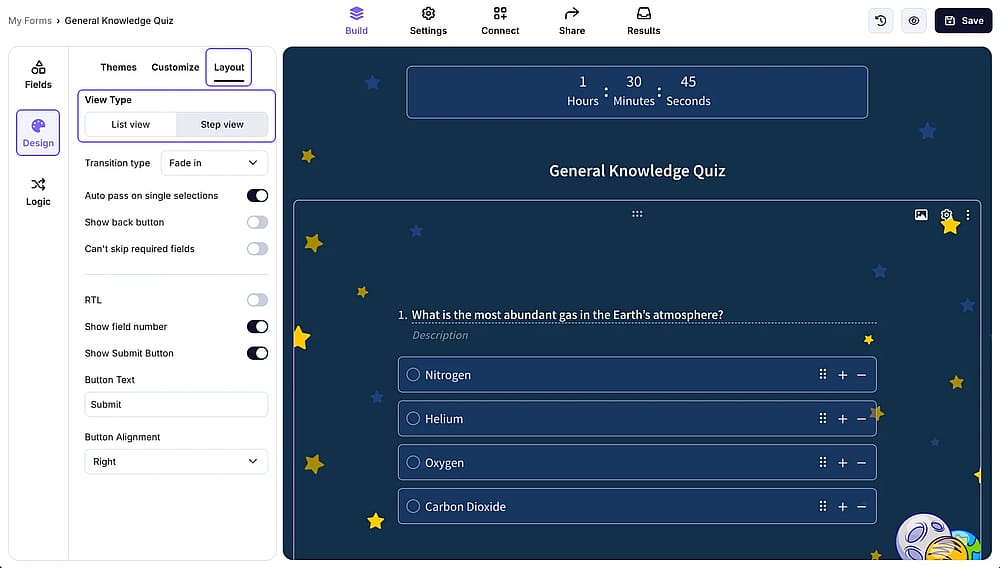Switch to the Themes tab
The image size is (1000, 568).
(118, 67)
